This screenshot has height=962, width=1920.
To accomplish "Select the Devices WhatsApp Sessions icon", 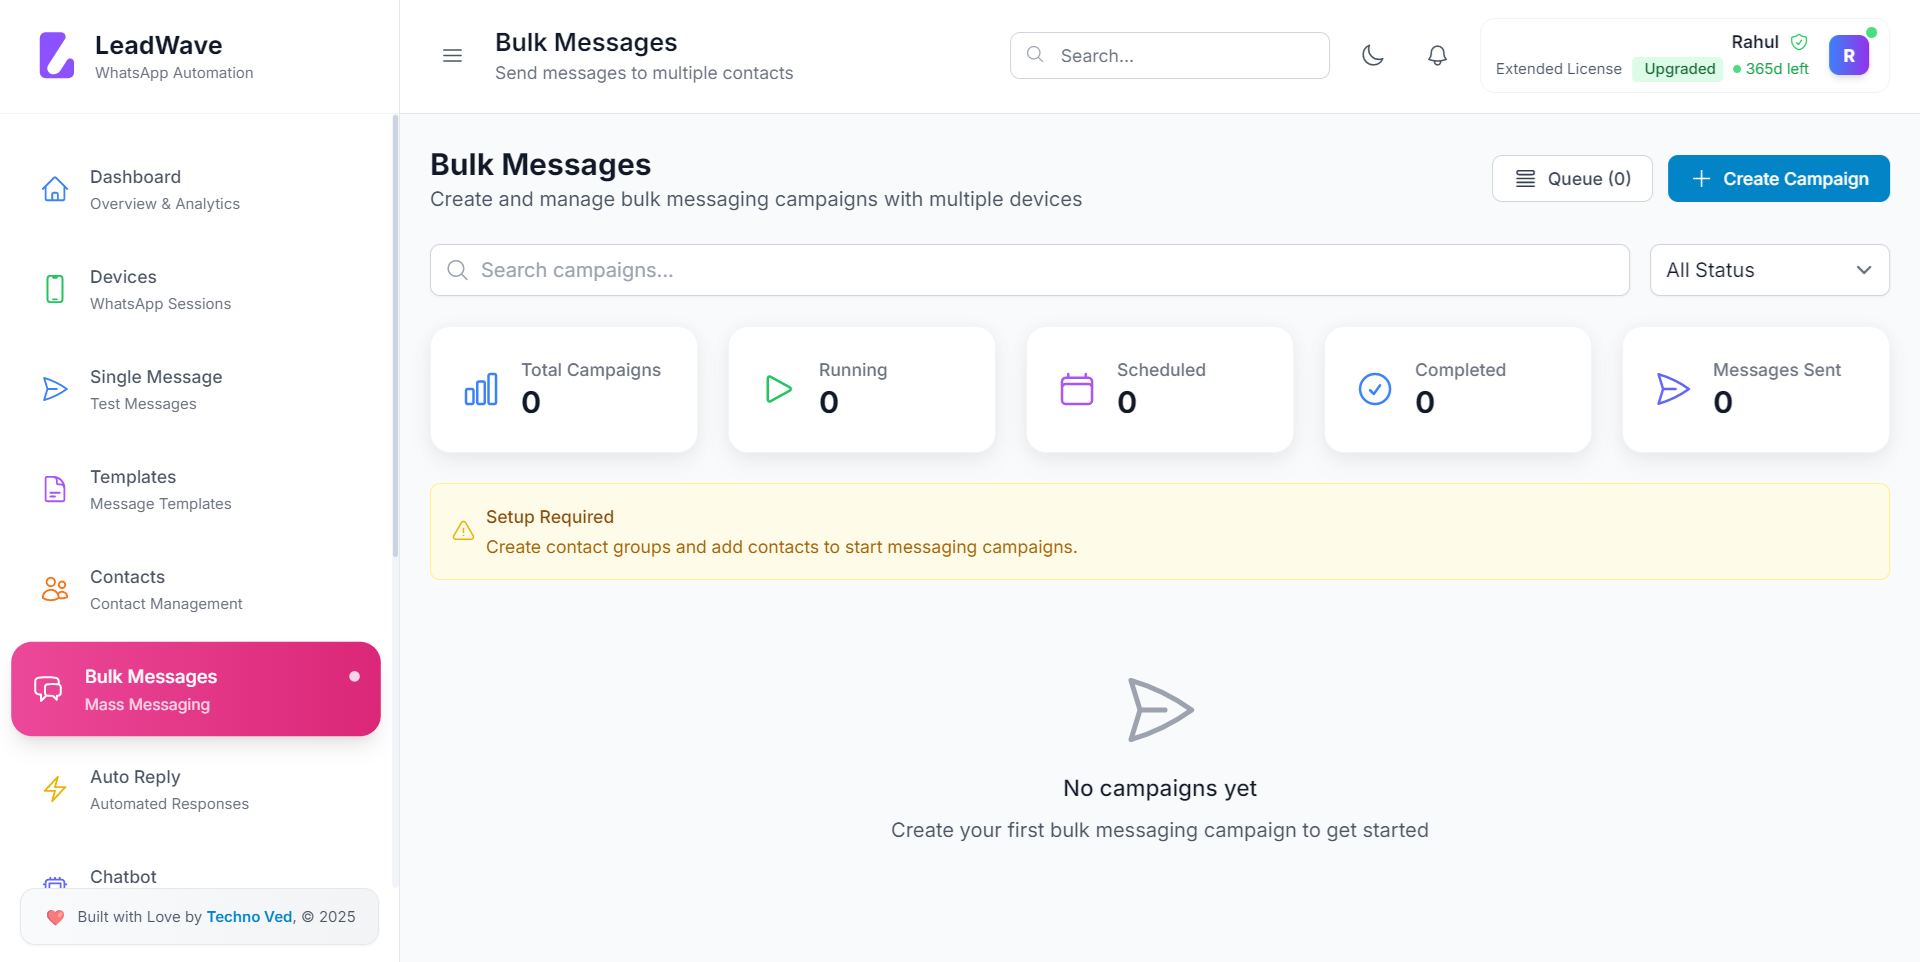I will coord(55,289).
